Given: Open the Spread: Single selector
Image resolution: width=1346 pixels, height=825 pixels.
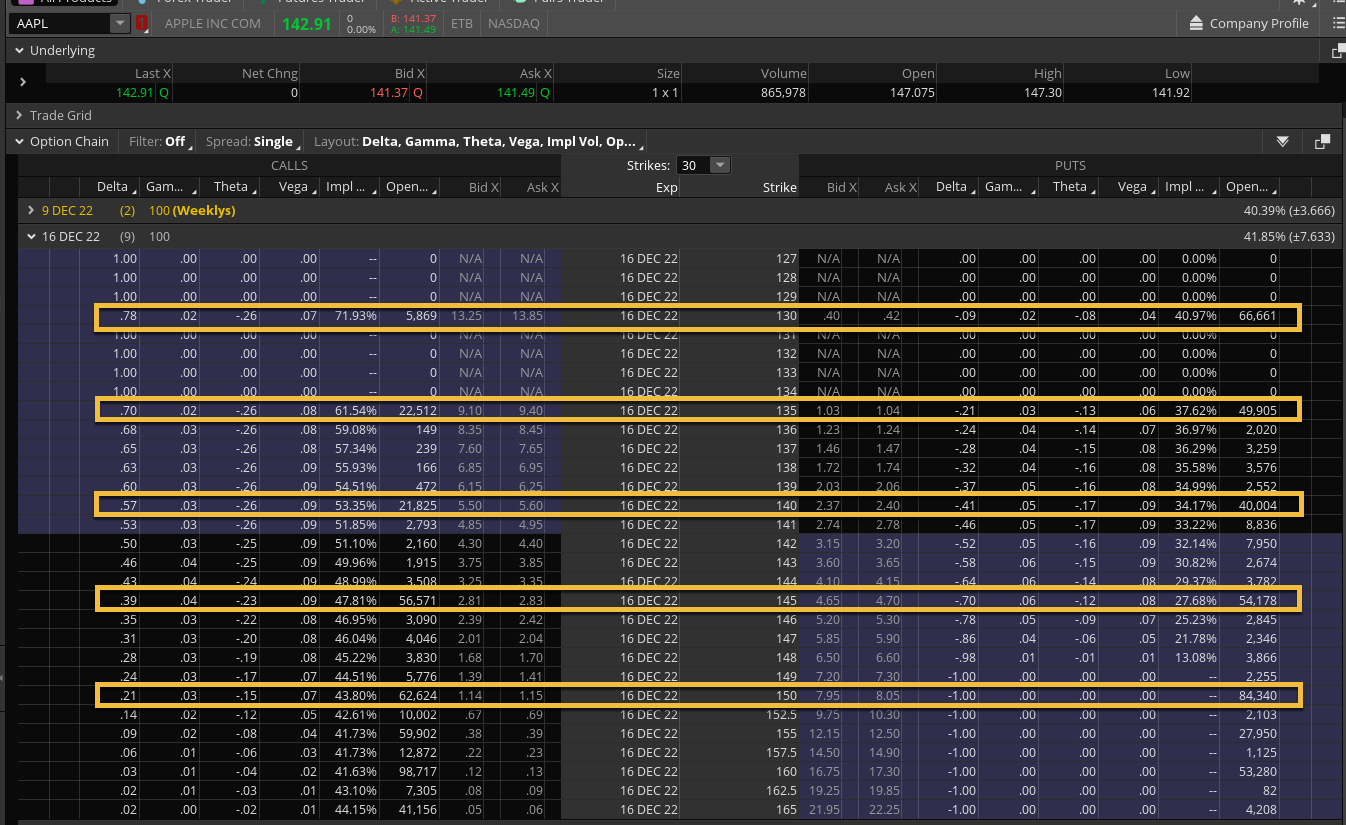Looking at the screenshot, I should tap(251, 142).
